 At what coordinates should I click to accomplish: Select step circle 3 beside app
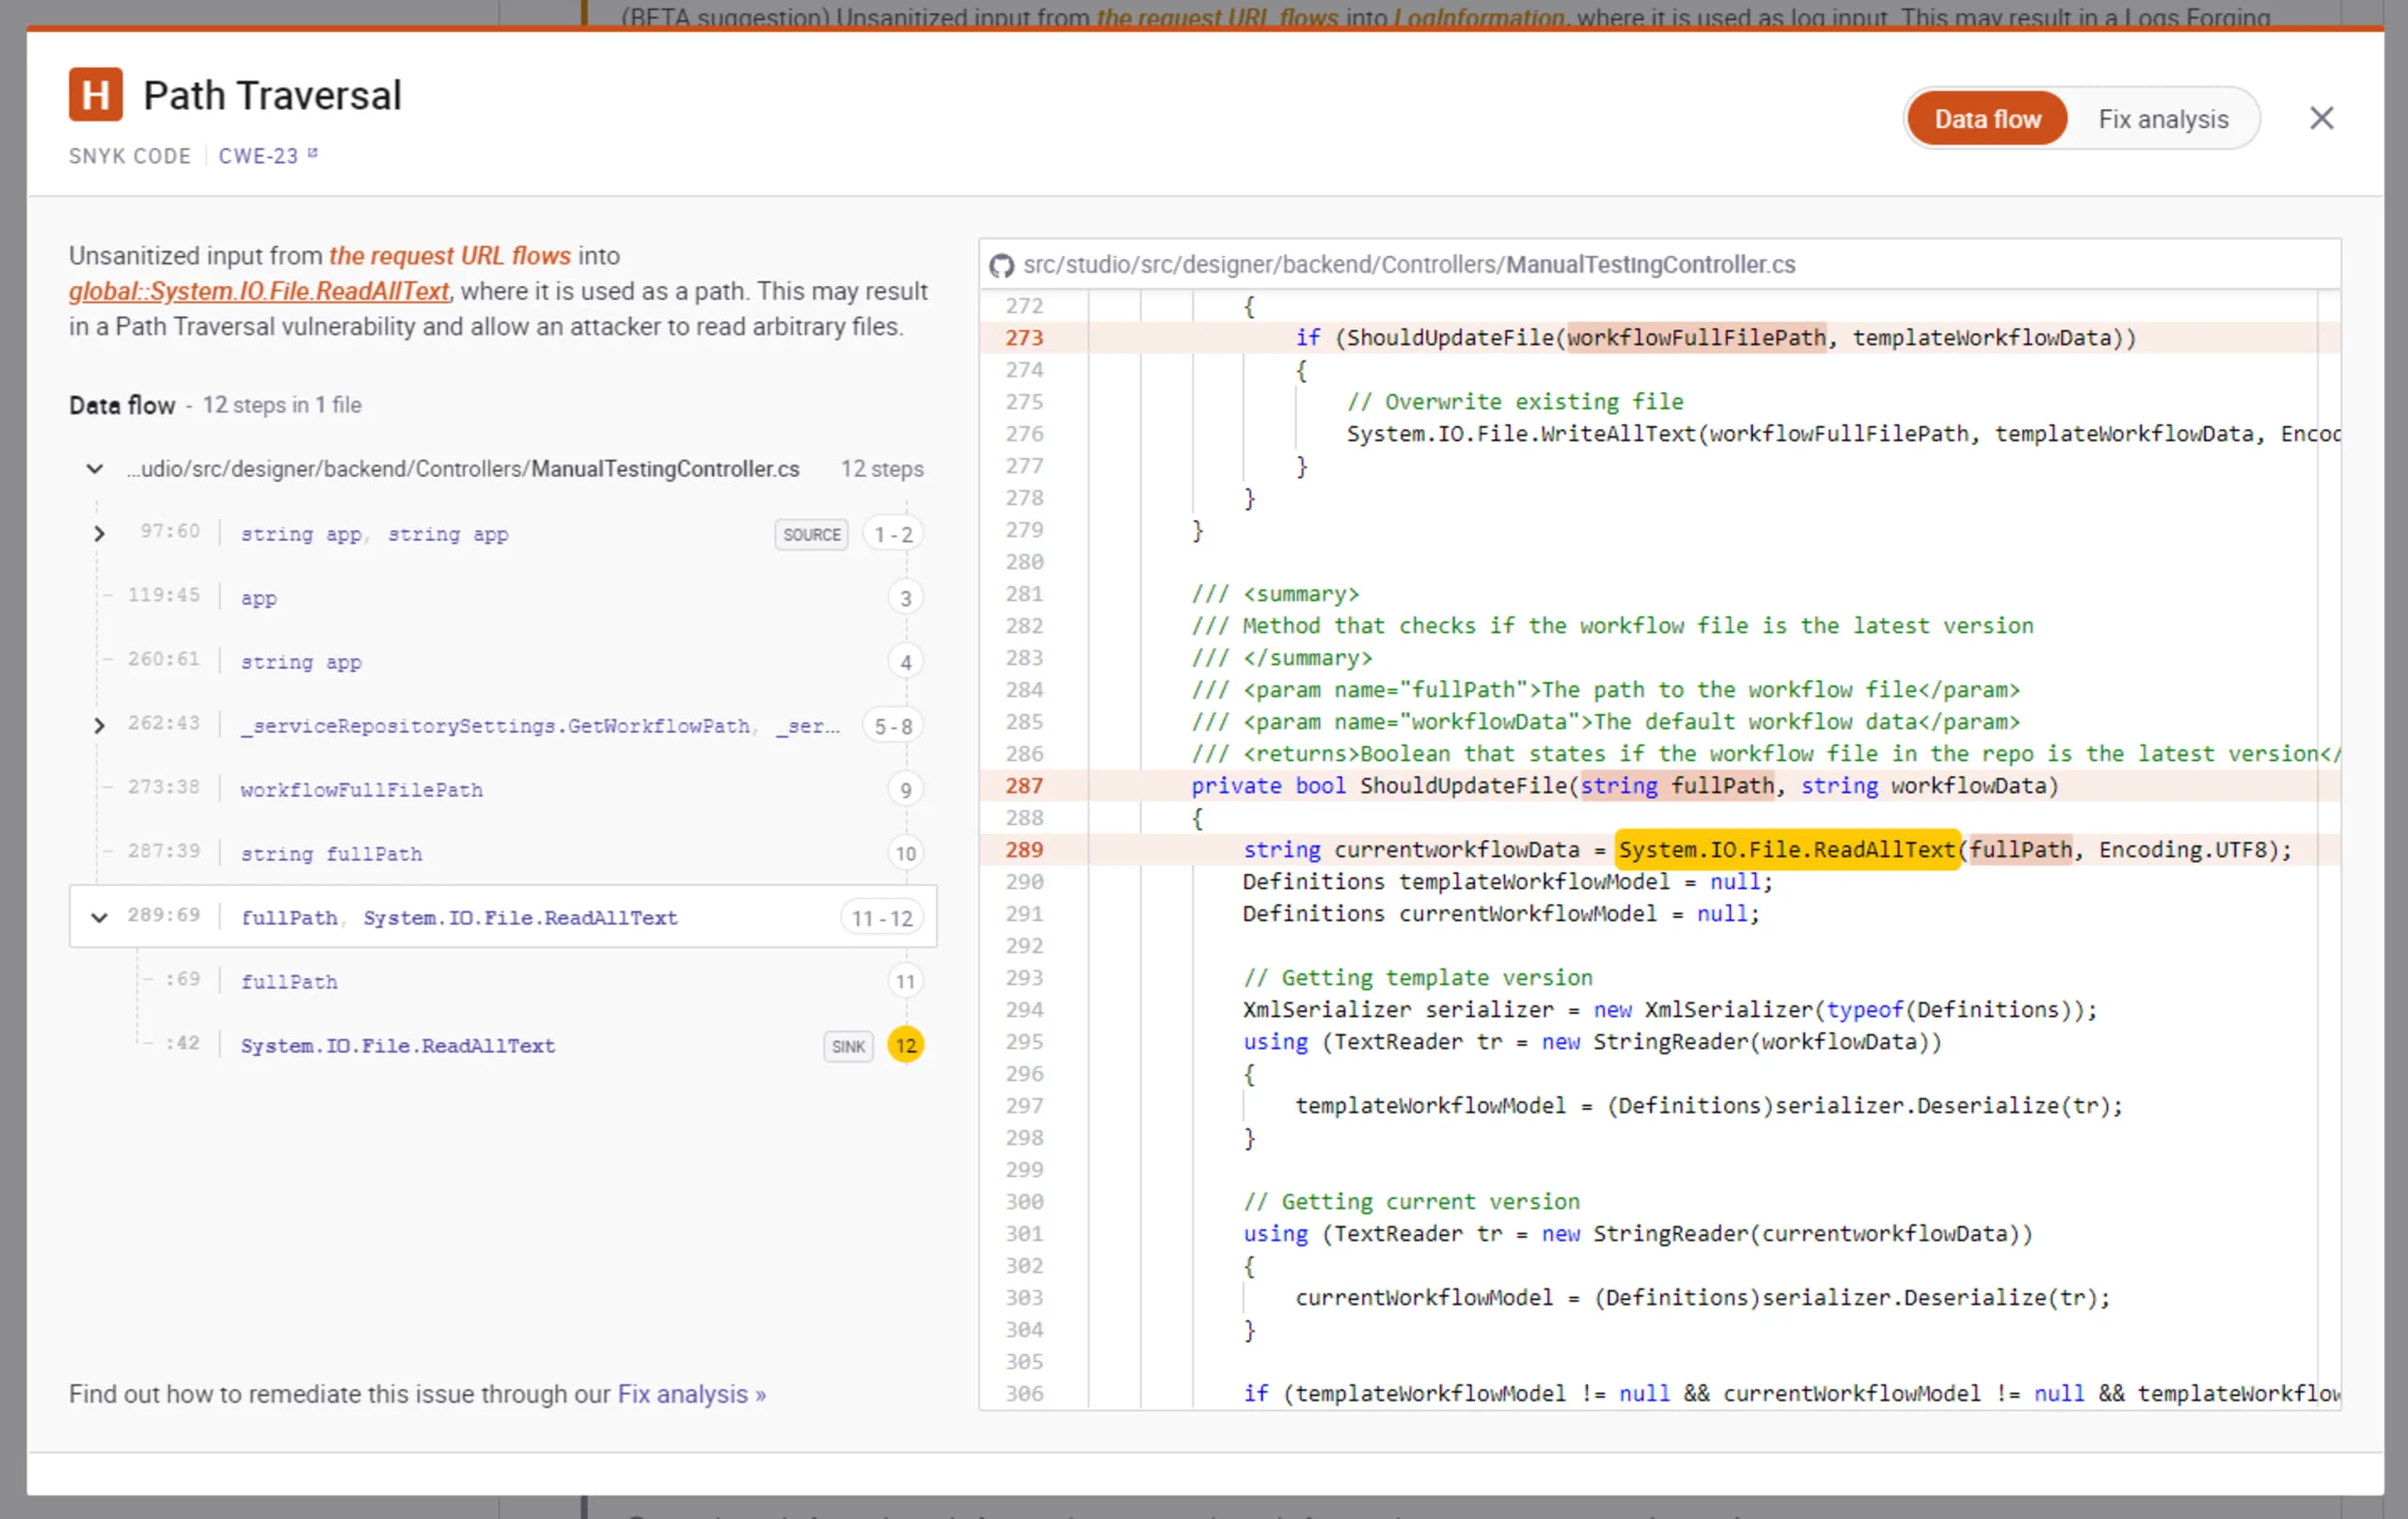905,597
